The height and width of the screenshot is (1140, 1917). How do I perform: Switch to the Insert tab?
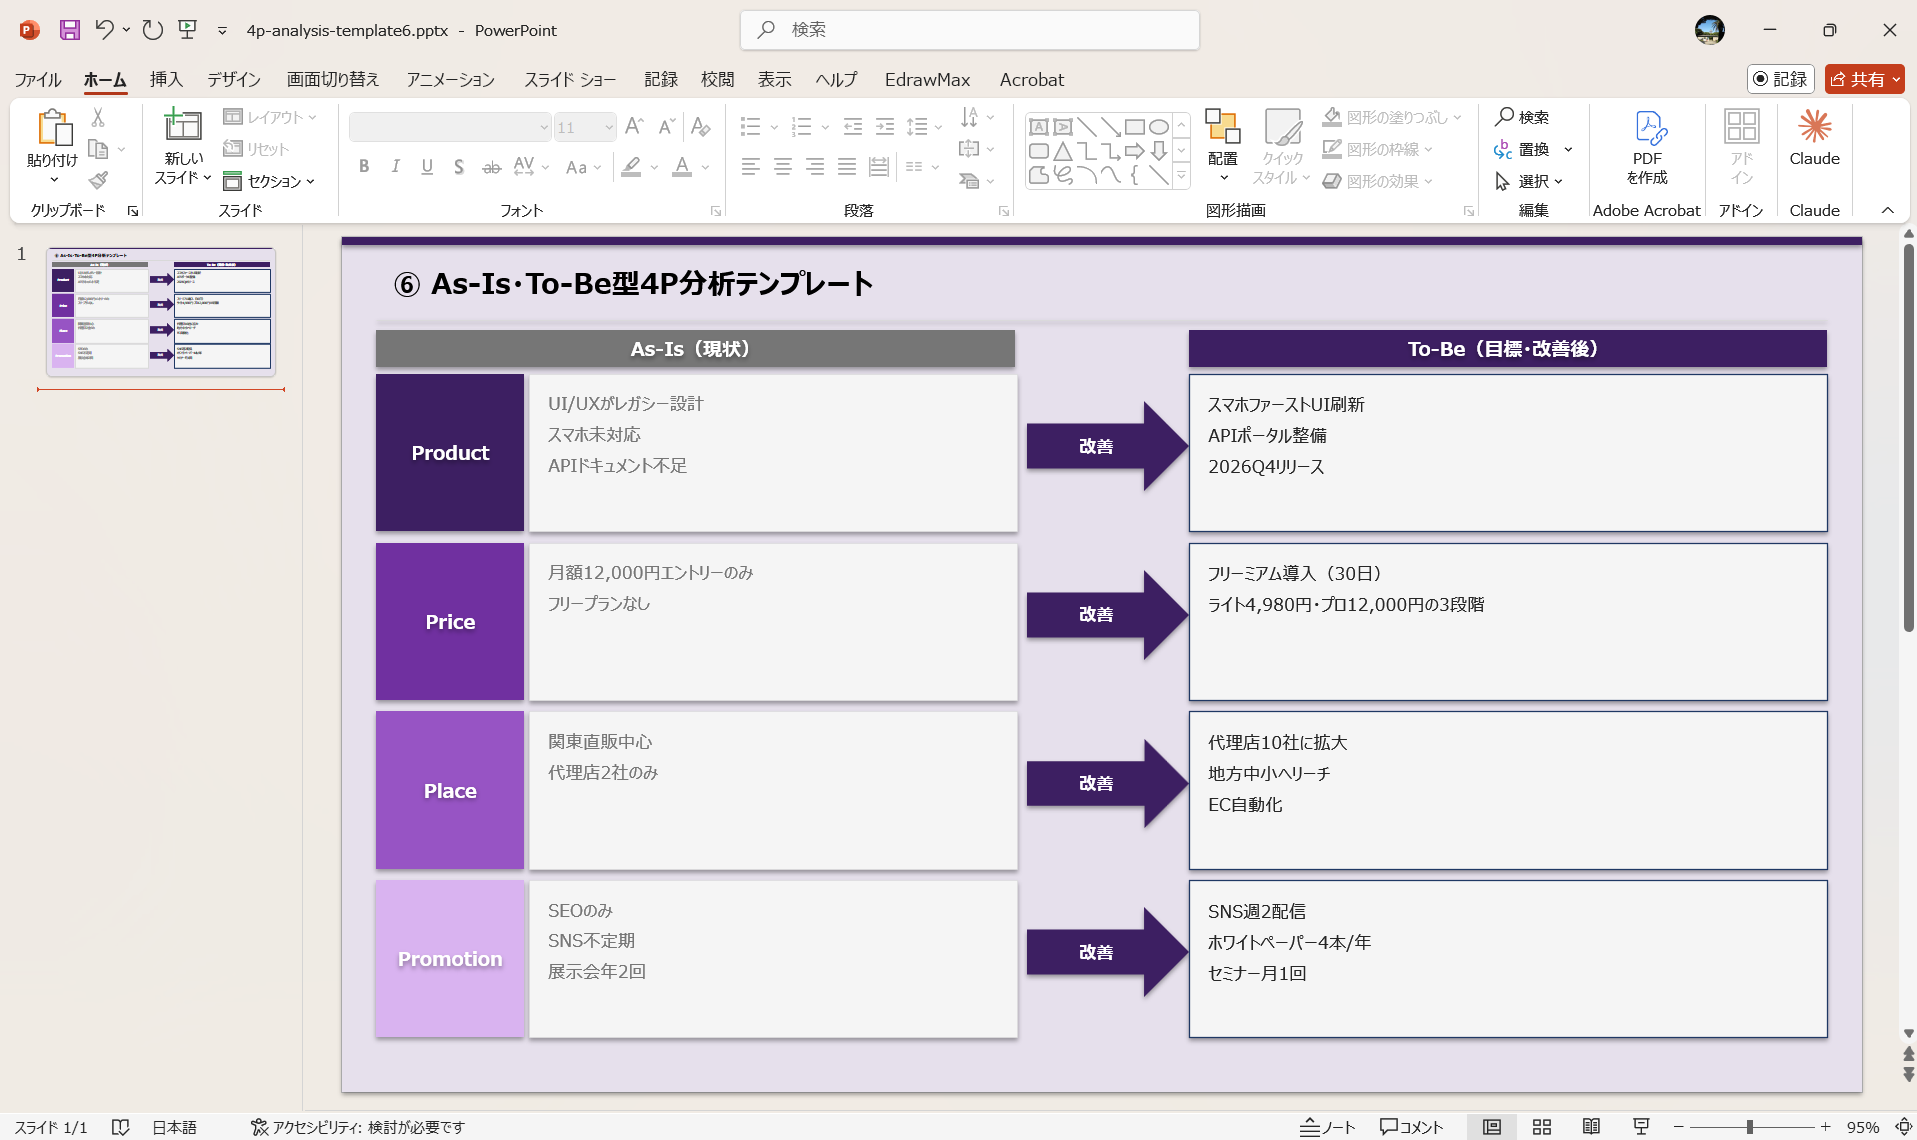pos(166,79)
